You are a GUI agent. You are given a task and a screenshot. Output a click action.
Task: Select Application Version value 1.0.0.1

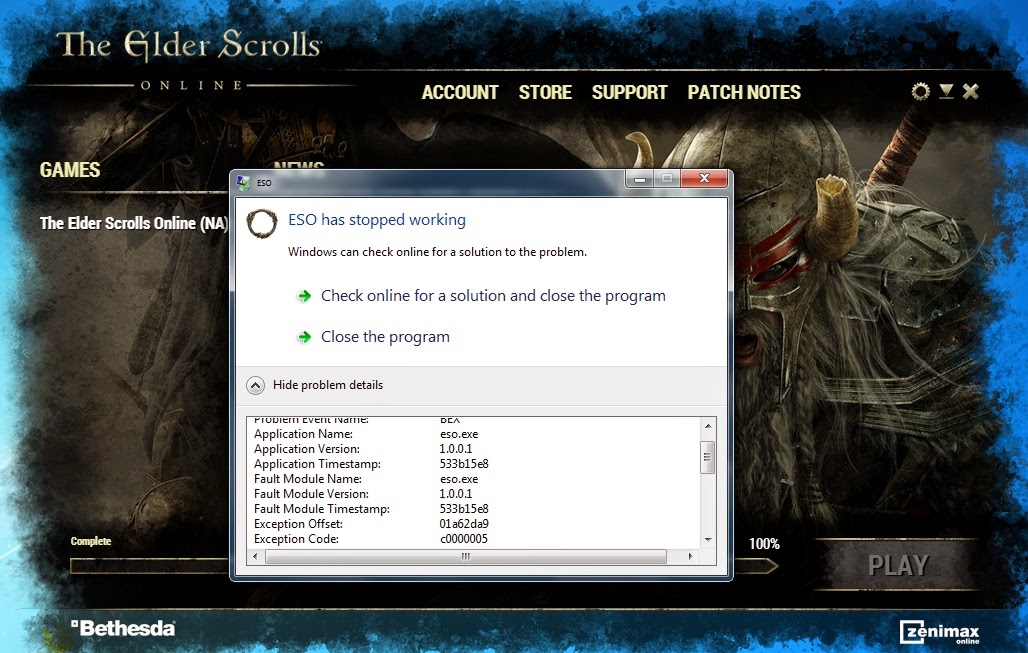(456, 449)
